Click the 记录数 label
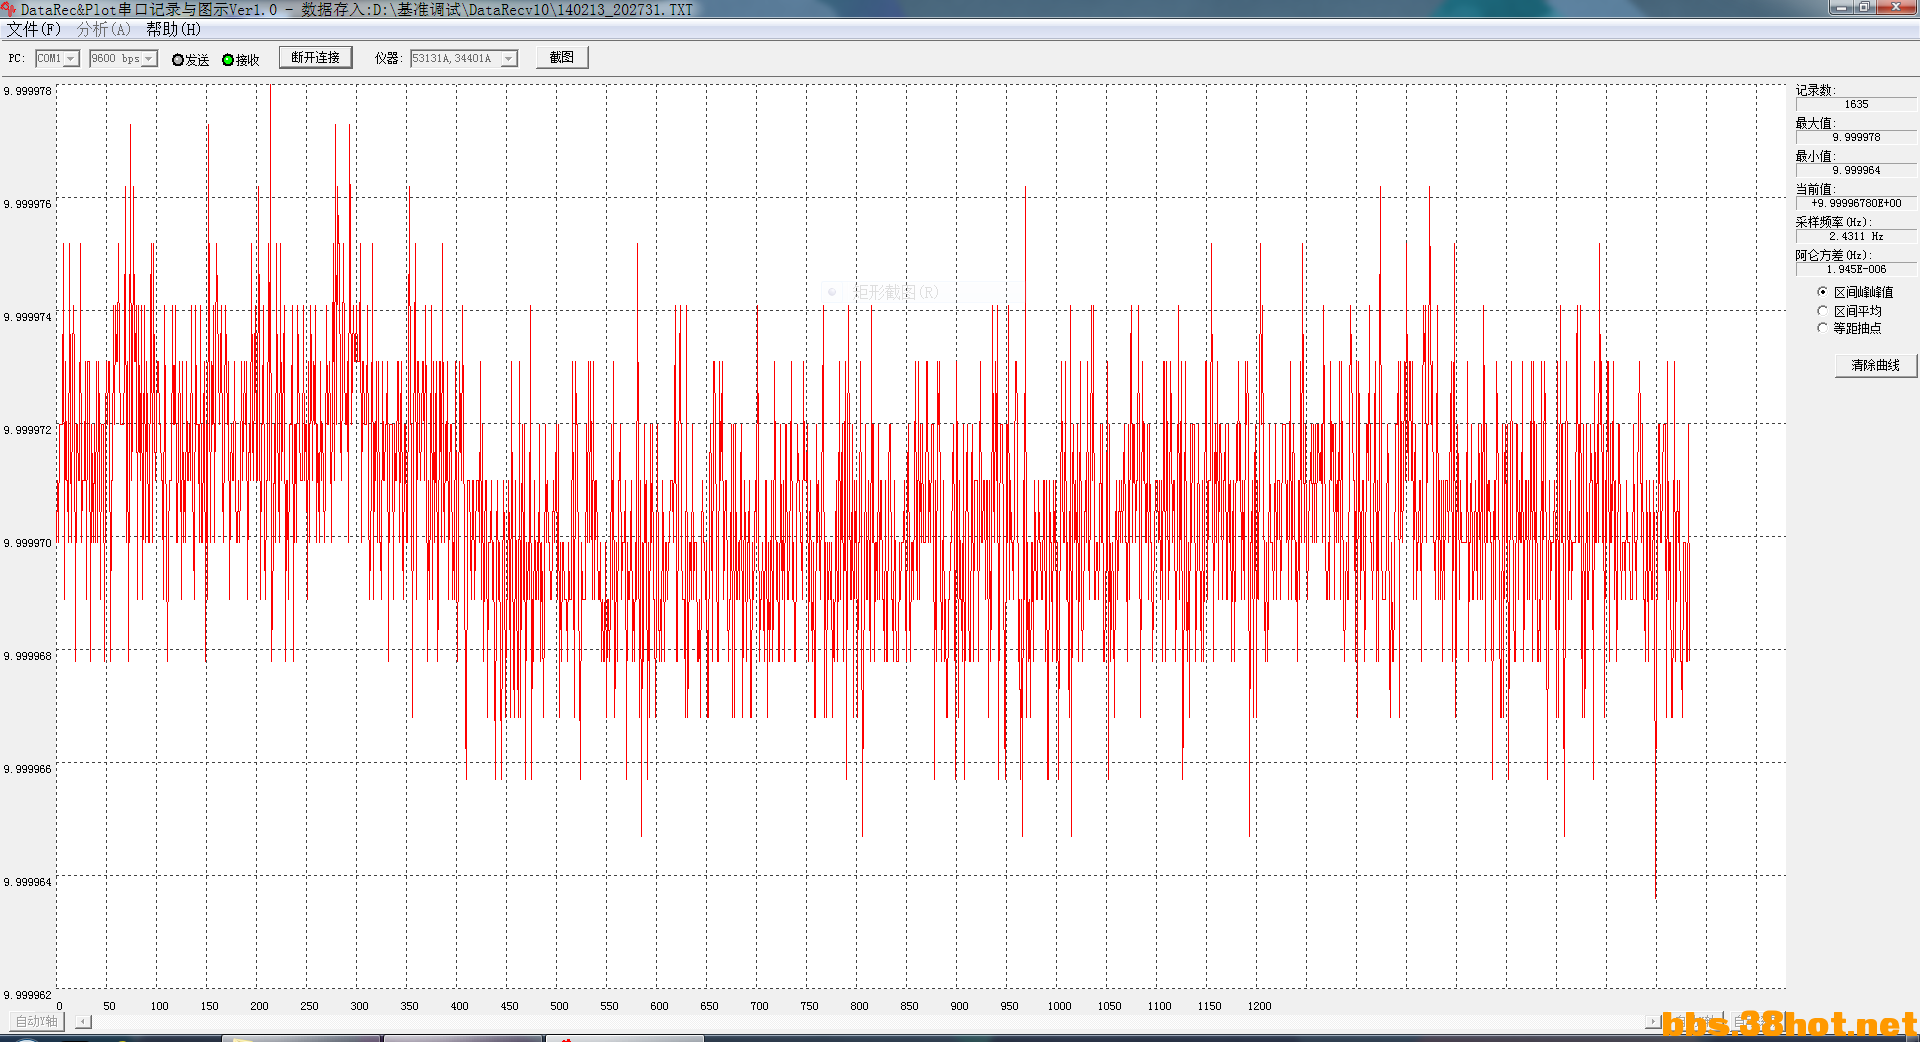Screen dimensions: 1920x1042 coord(1816,90)
